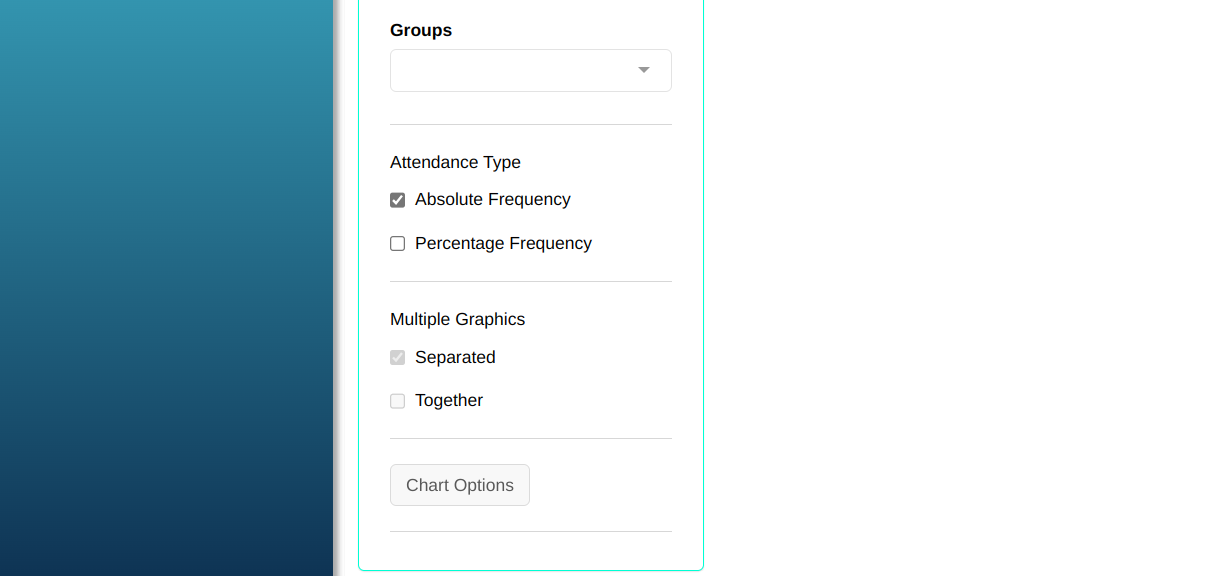Uncheck the Absolute Frequency checkbox

[398, 200]
